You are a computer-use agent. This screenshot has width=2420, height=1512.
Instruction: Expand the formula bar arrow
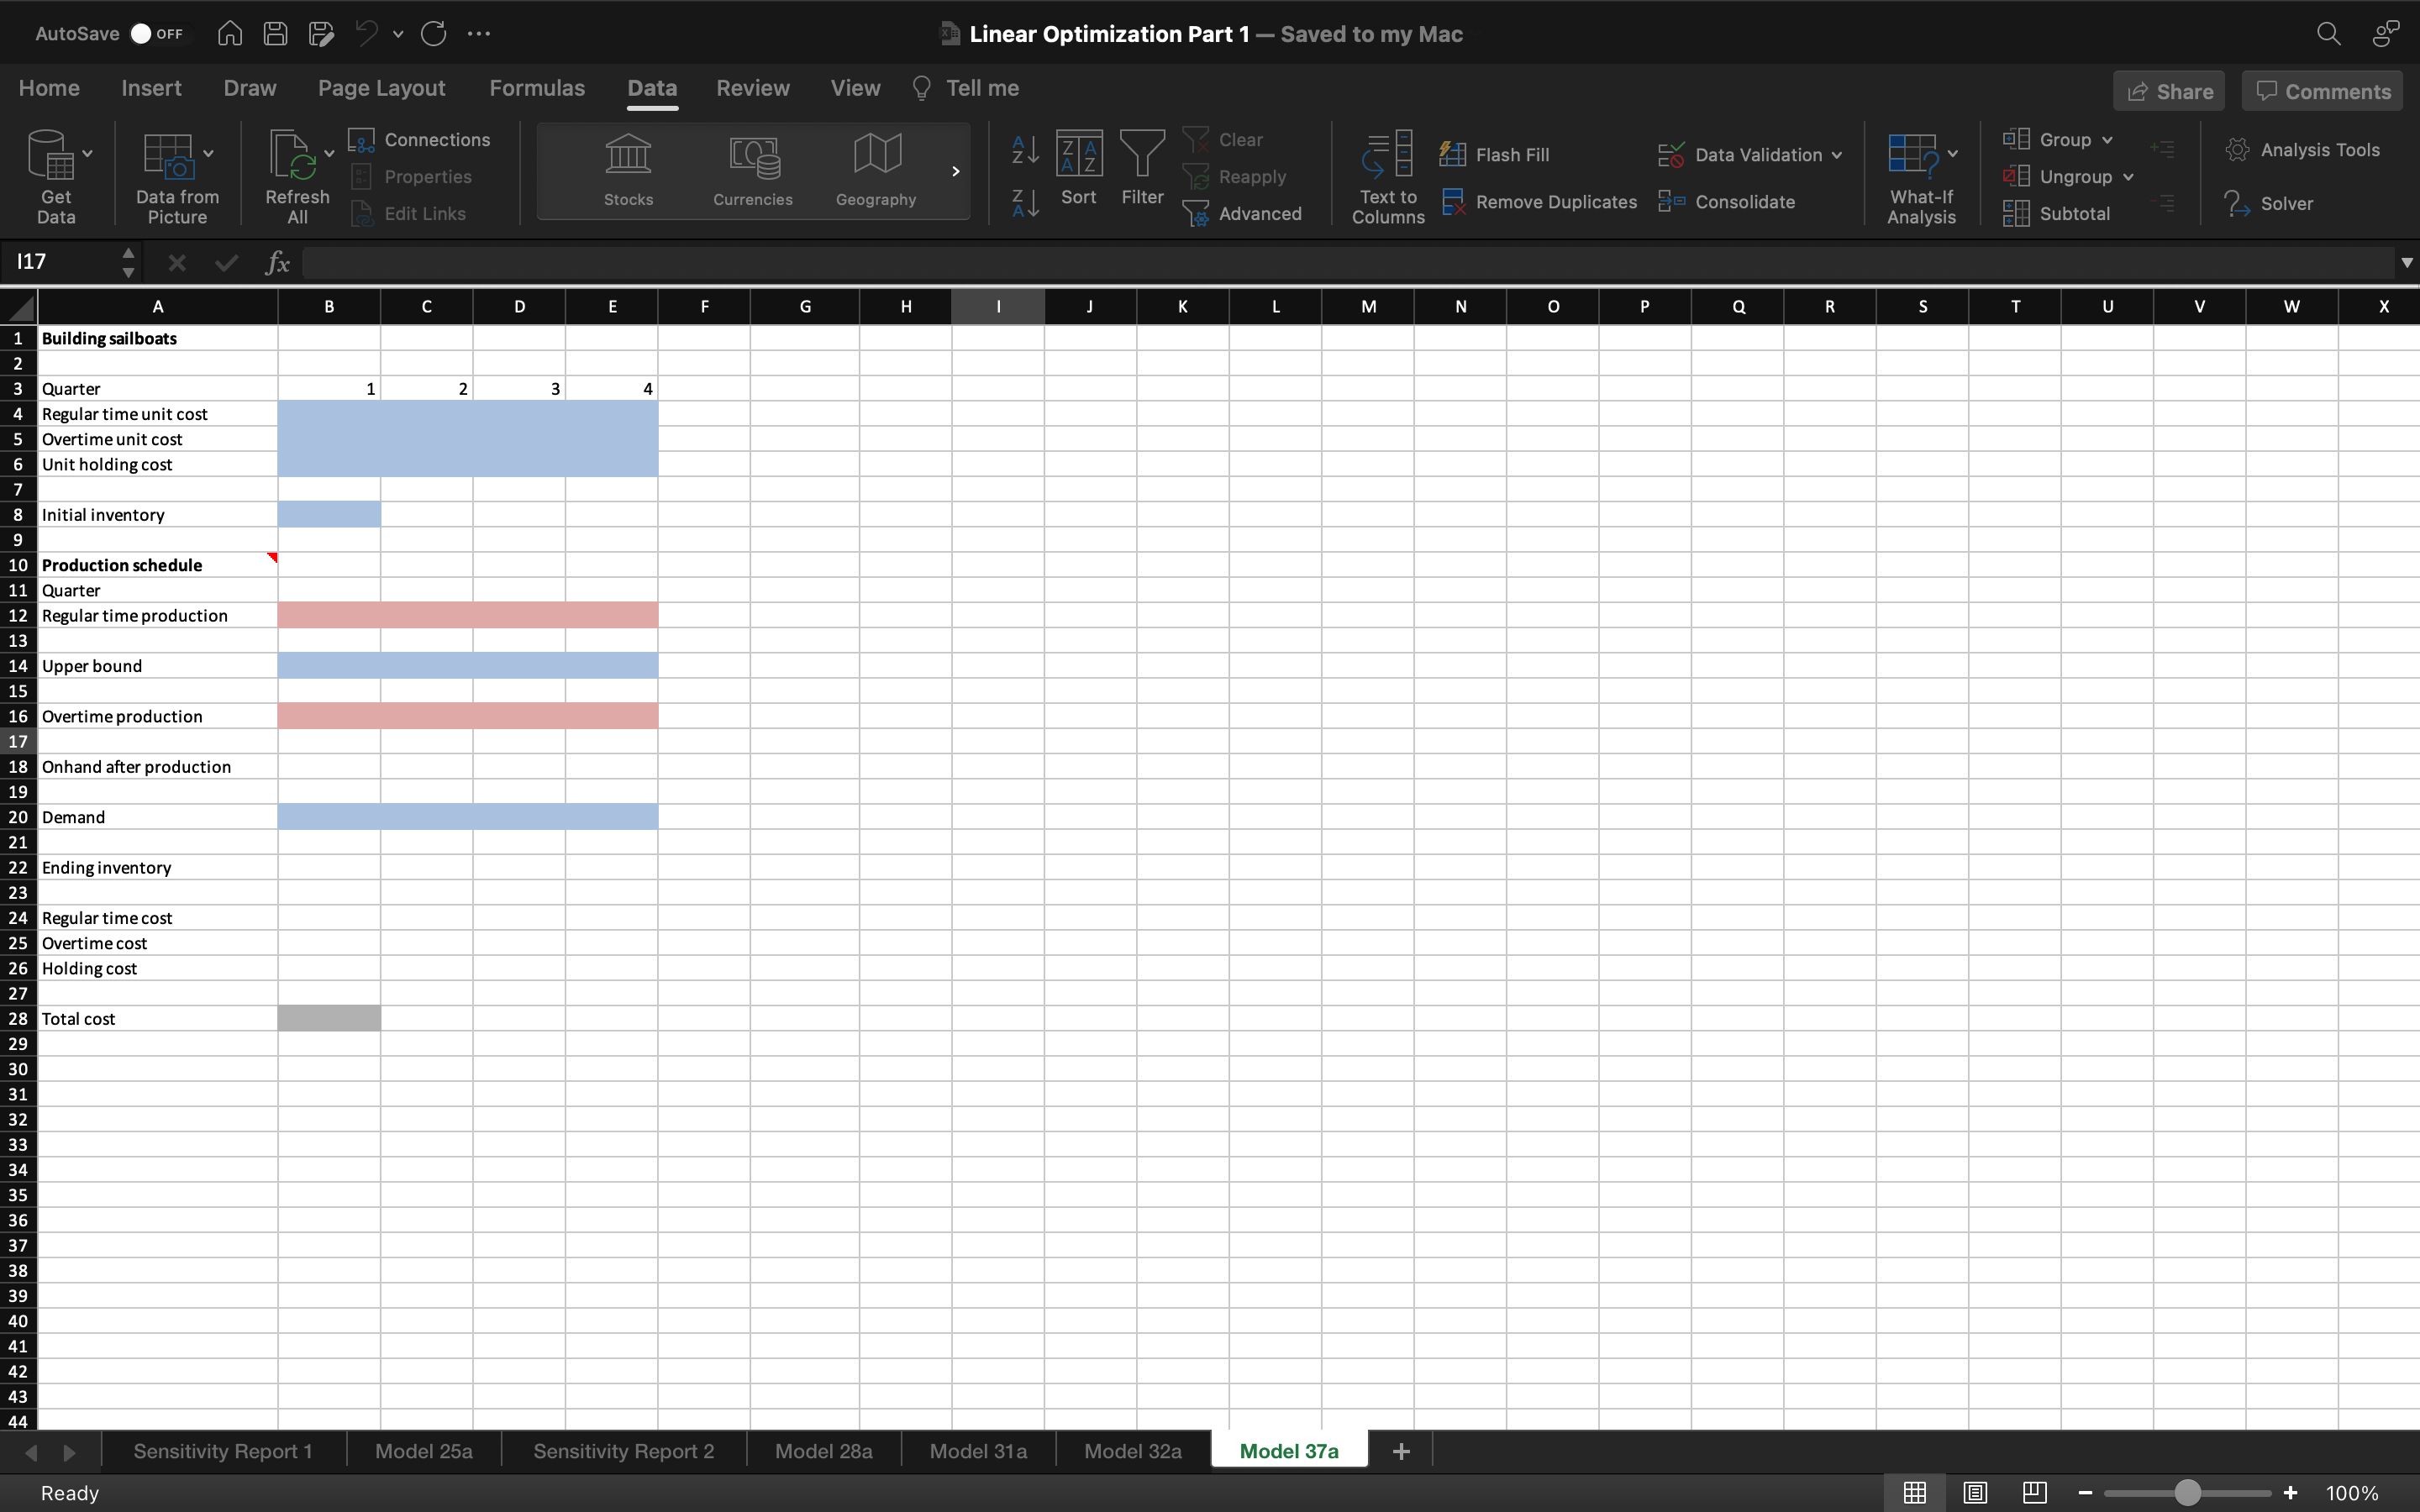(2406, 263)
